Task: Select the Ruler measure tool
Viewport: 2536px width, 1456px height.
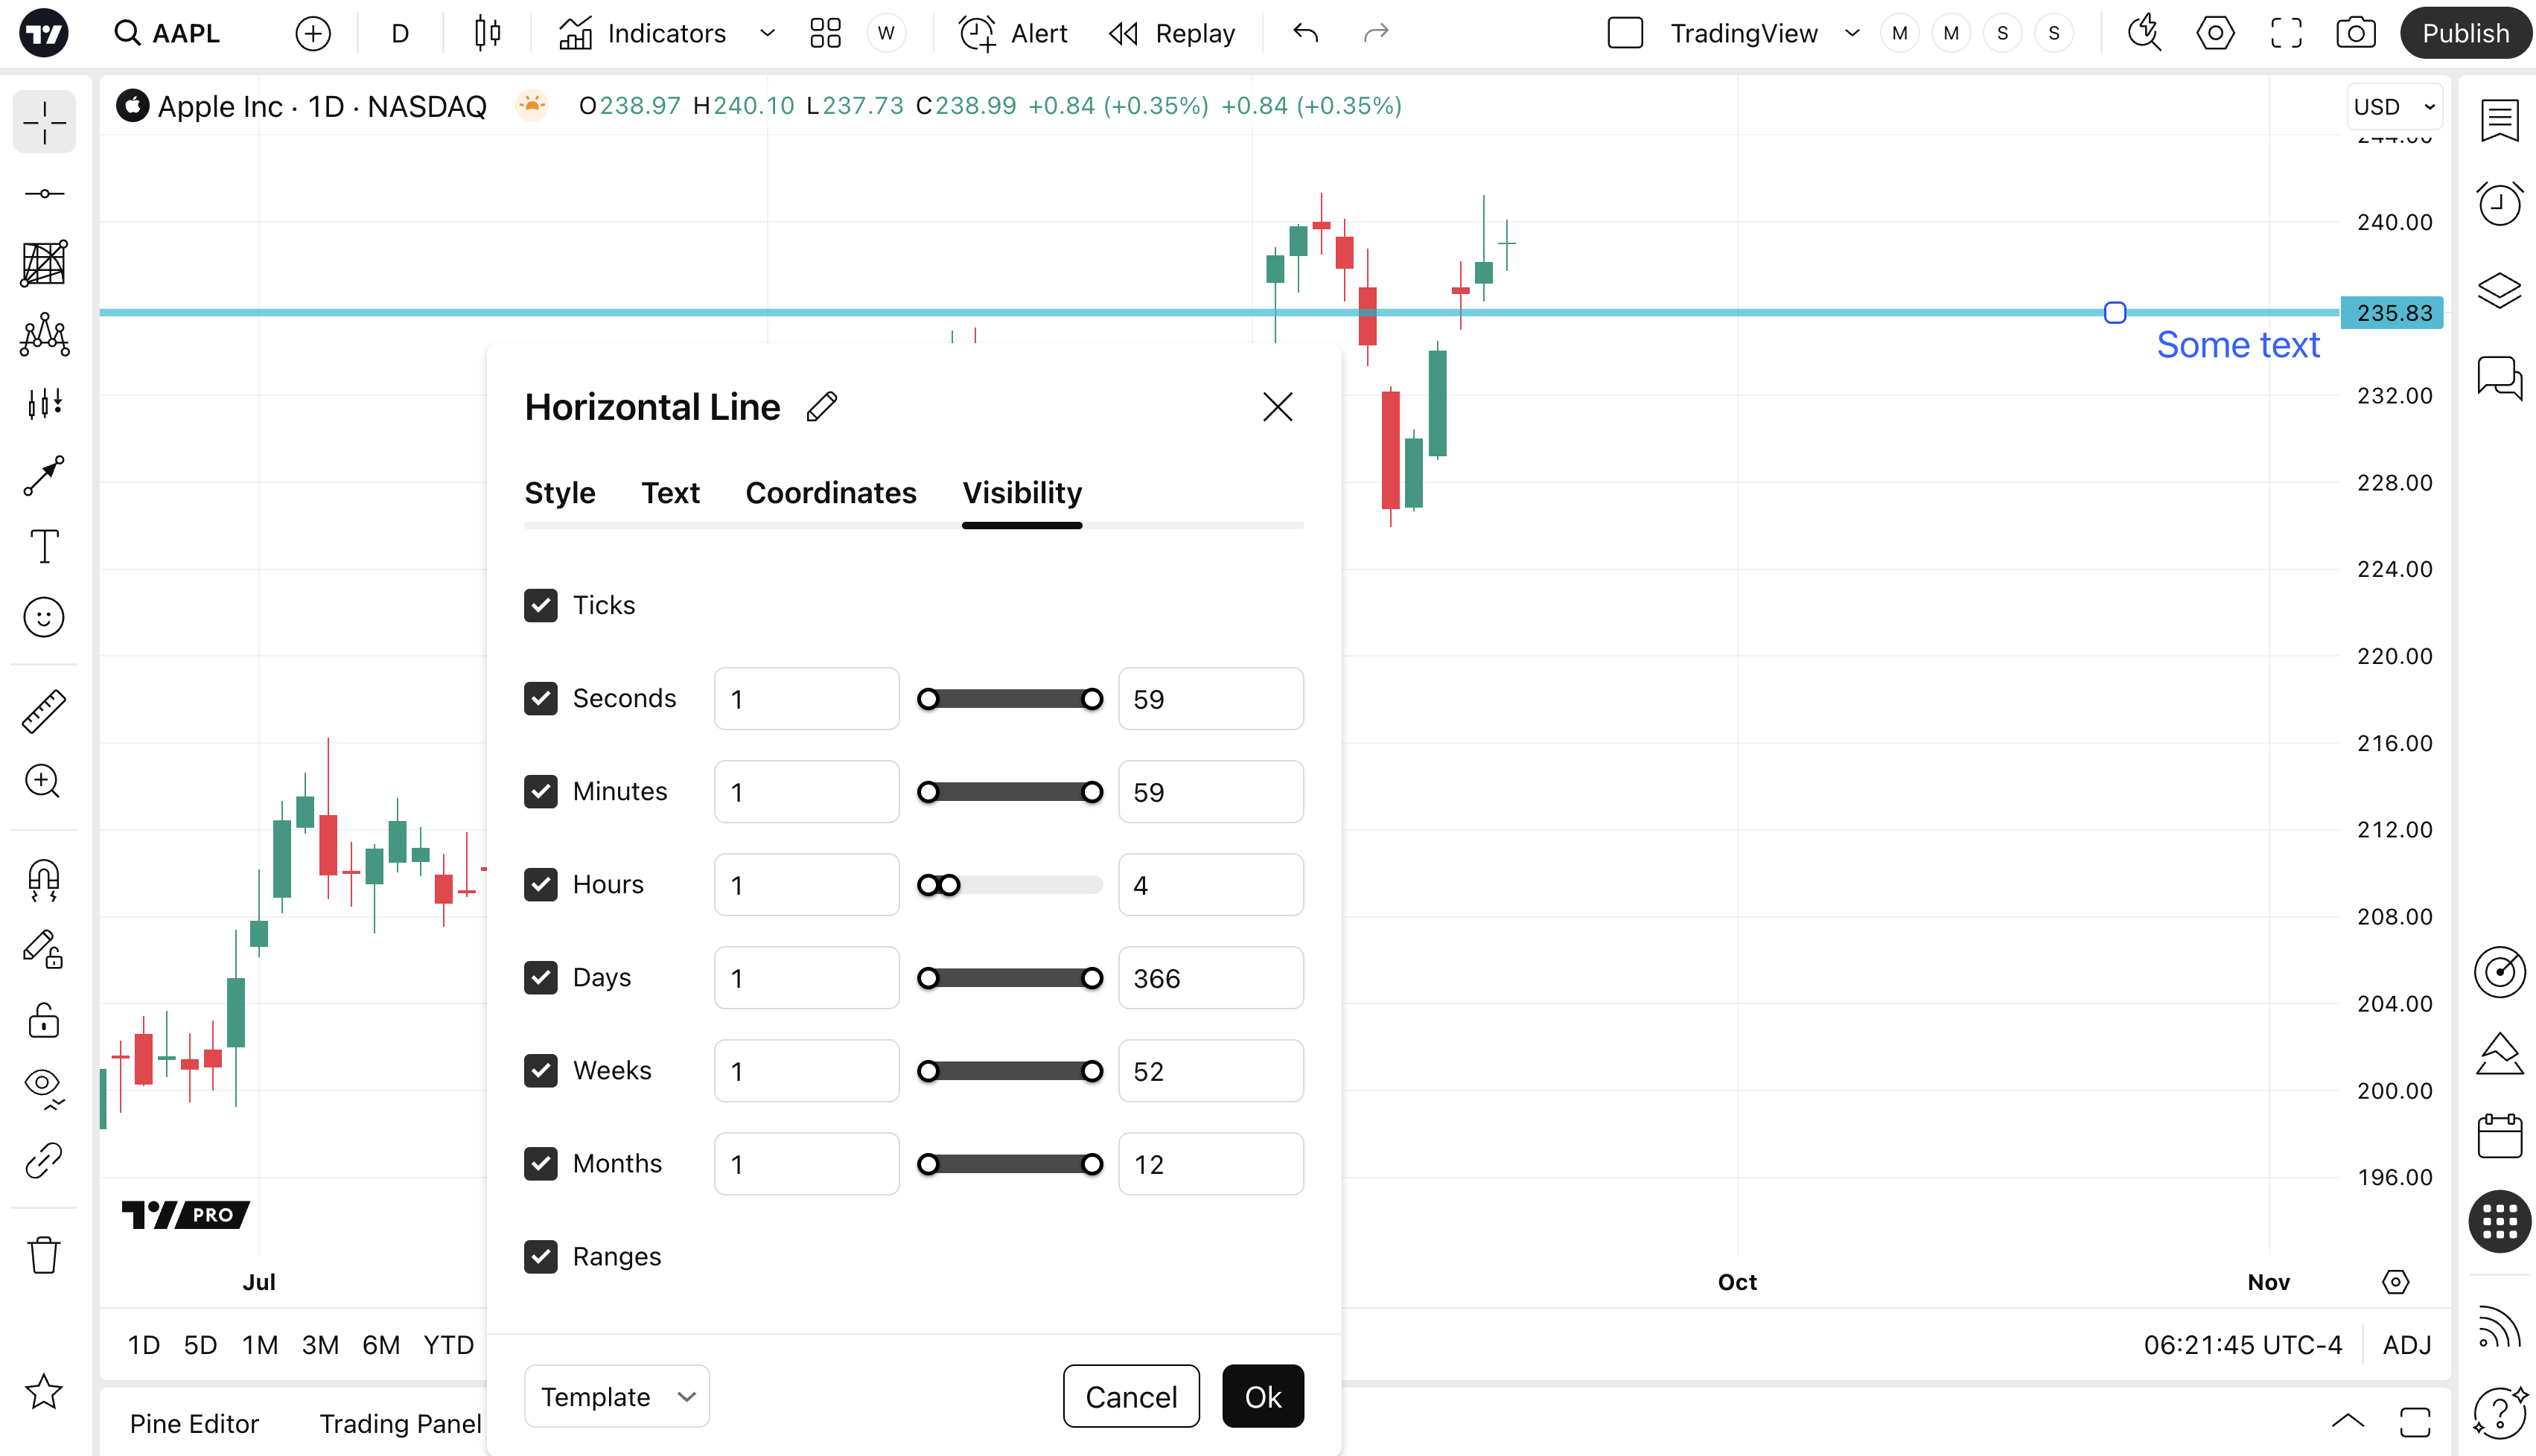Action: tap(44, 711)
